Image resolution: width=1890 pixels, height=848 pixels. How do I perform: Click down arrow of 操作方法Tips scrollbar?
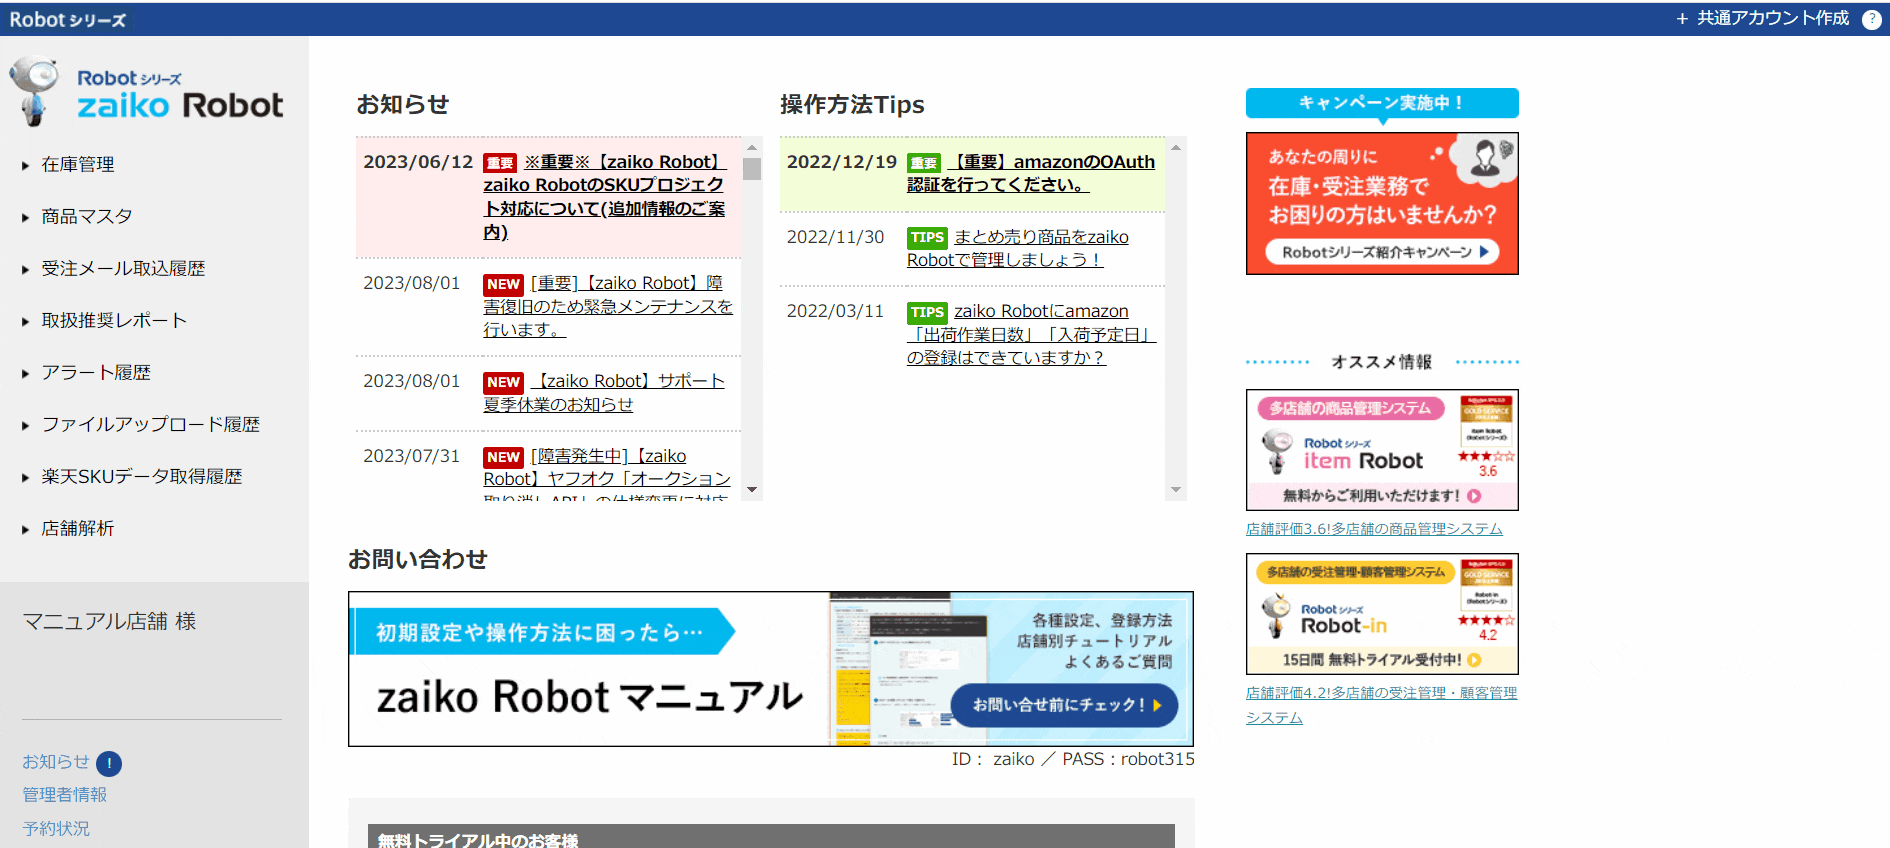coord(1176,490)
